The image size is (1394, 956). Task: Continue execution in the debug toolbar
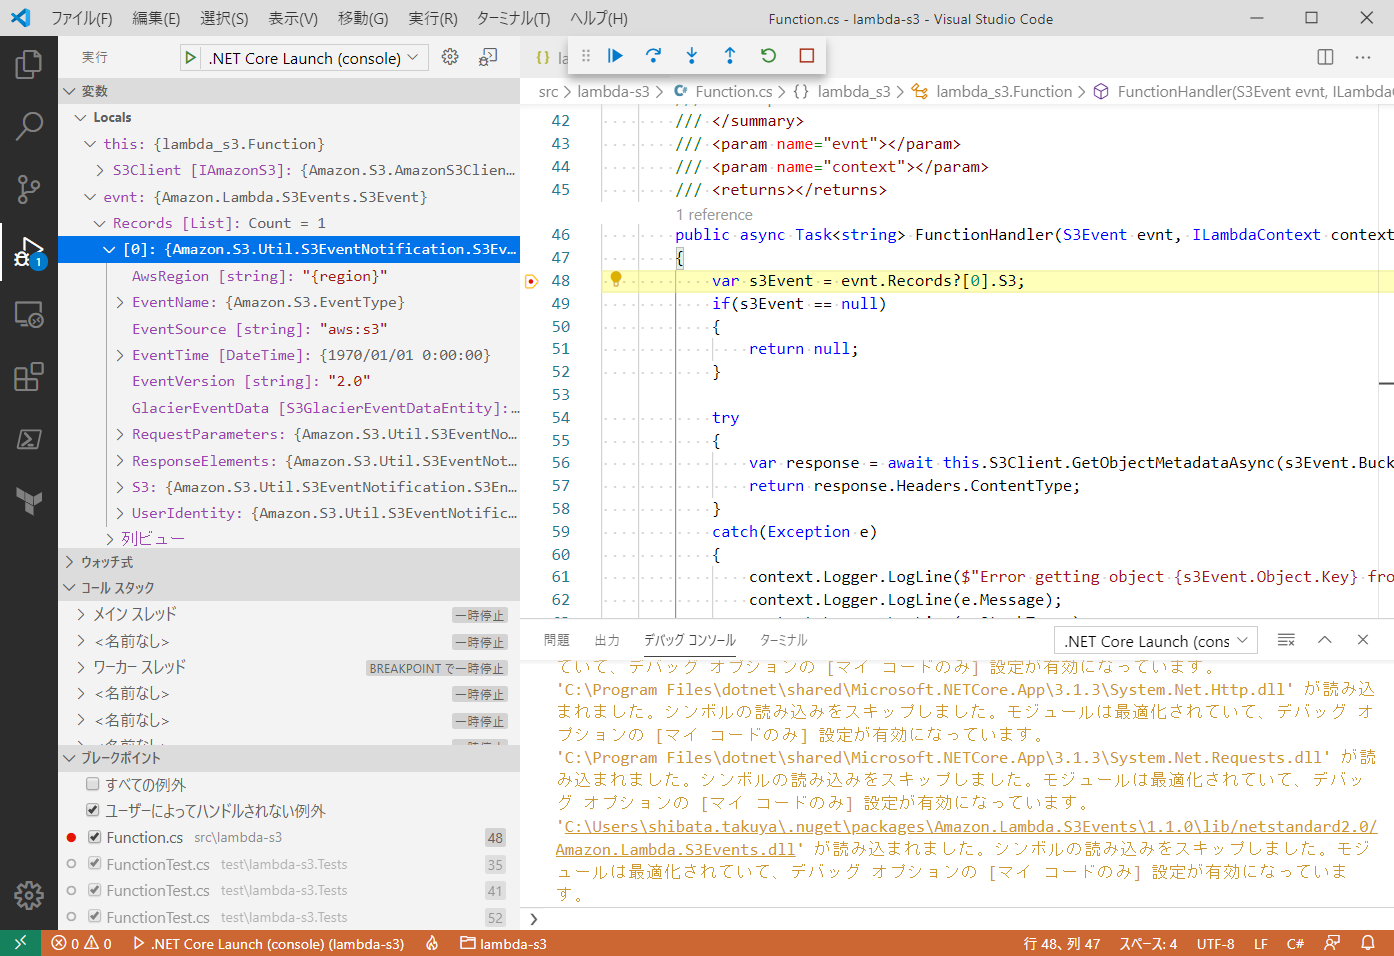[x=615, y=55]
